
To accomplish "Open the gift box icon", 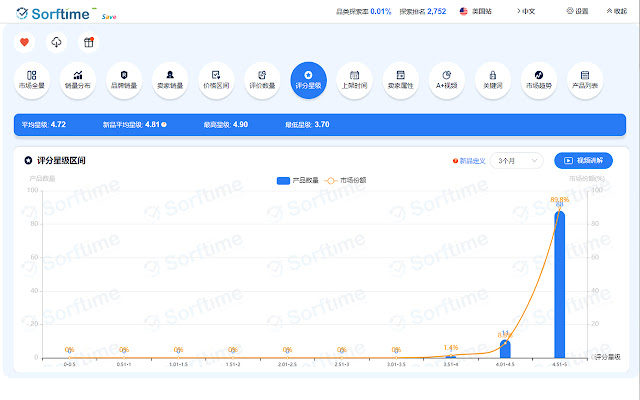I will tap(88, 43).
